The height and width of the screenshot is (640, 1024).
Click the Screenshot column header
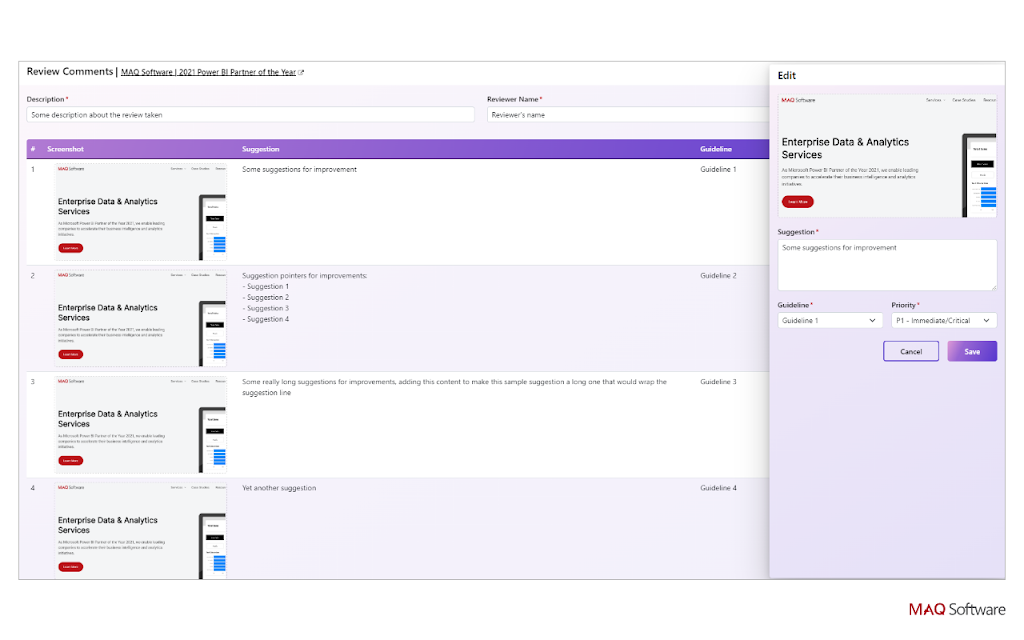point(65,150)
